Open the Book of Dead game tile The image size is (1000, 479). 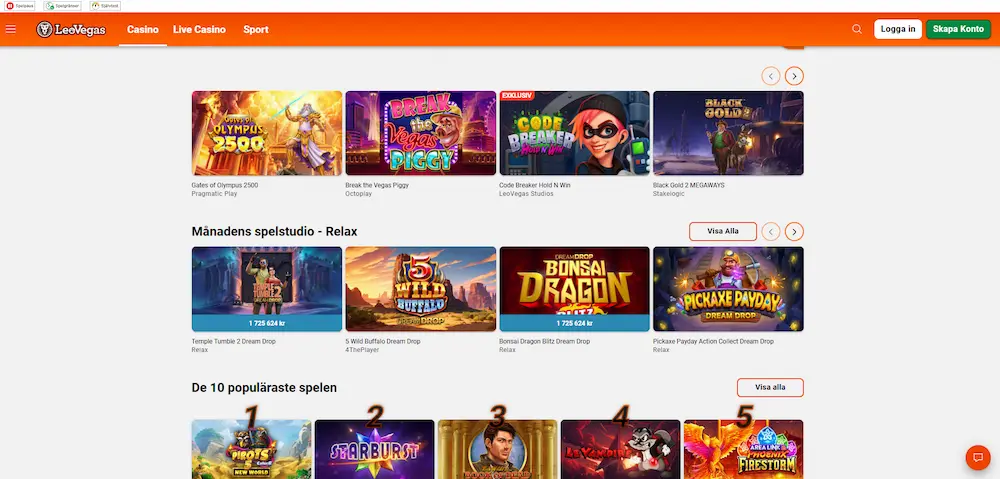point(497,449)
